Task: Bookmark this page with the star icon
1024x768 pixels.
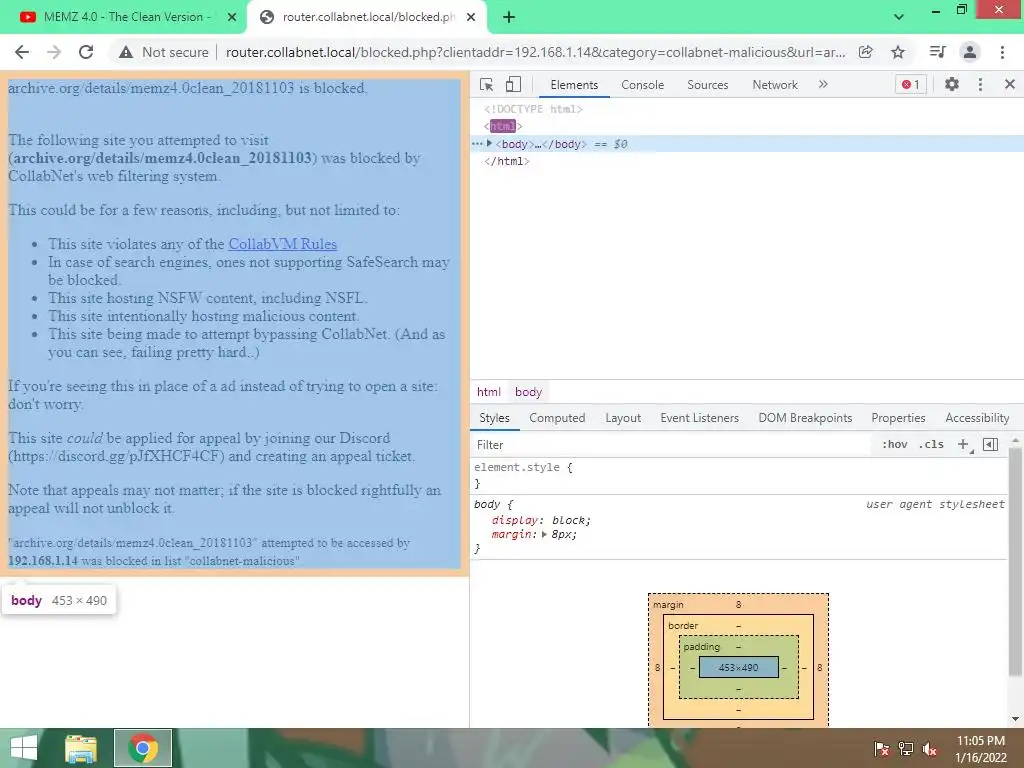Action: pos(898,52)
